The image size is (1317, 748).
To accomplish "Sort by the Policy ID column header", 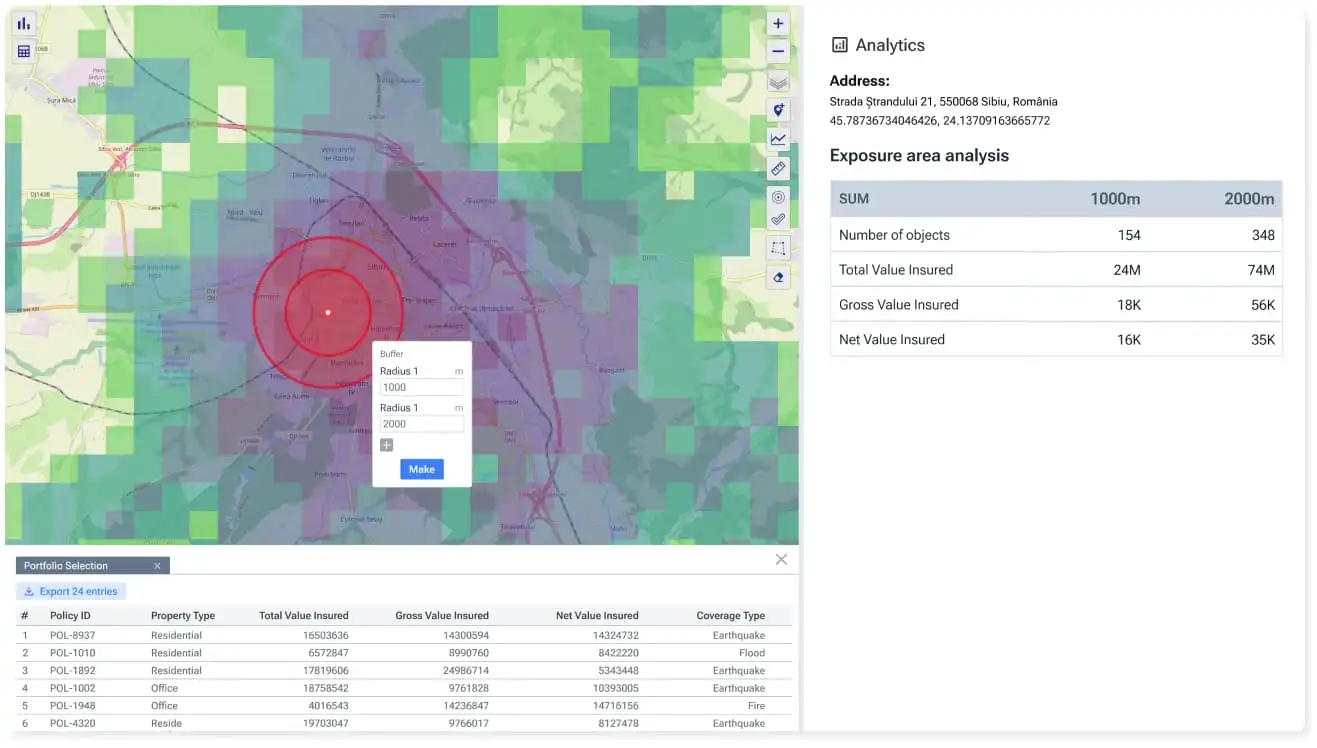I will [x=70, y=615].
